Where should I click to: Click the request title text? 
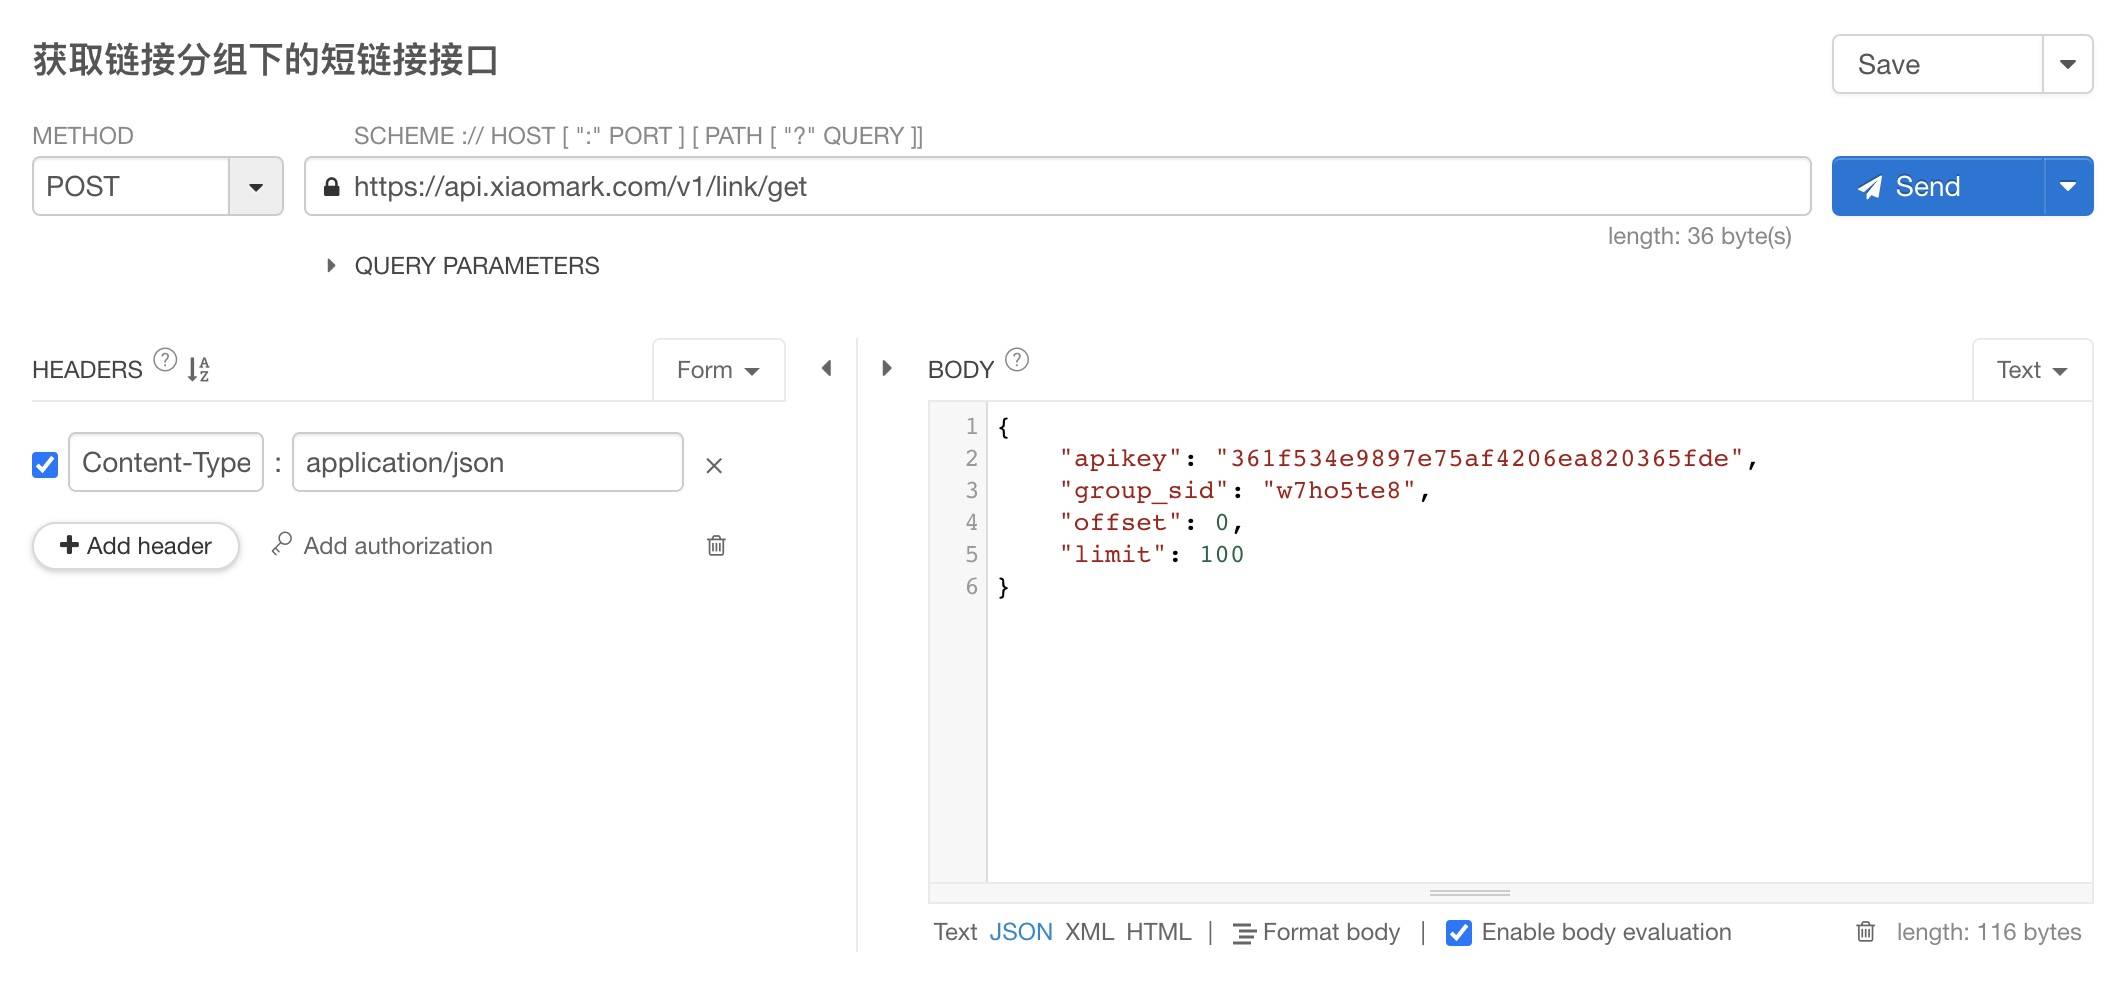(x=265, y=60)
